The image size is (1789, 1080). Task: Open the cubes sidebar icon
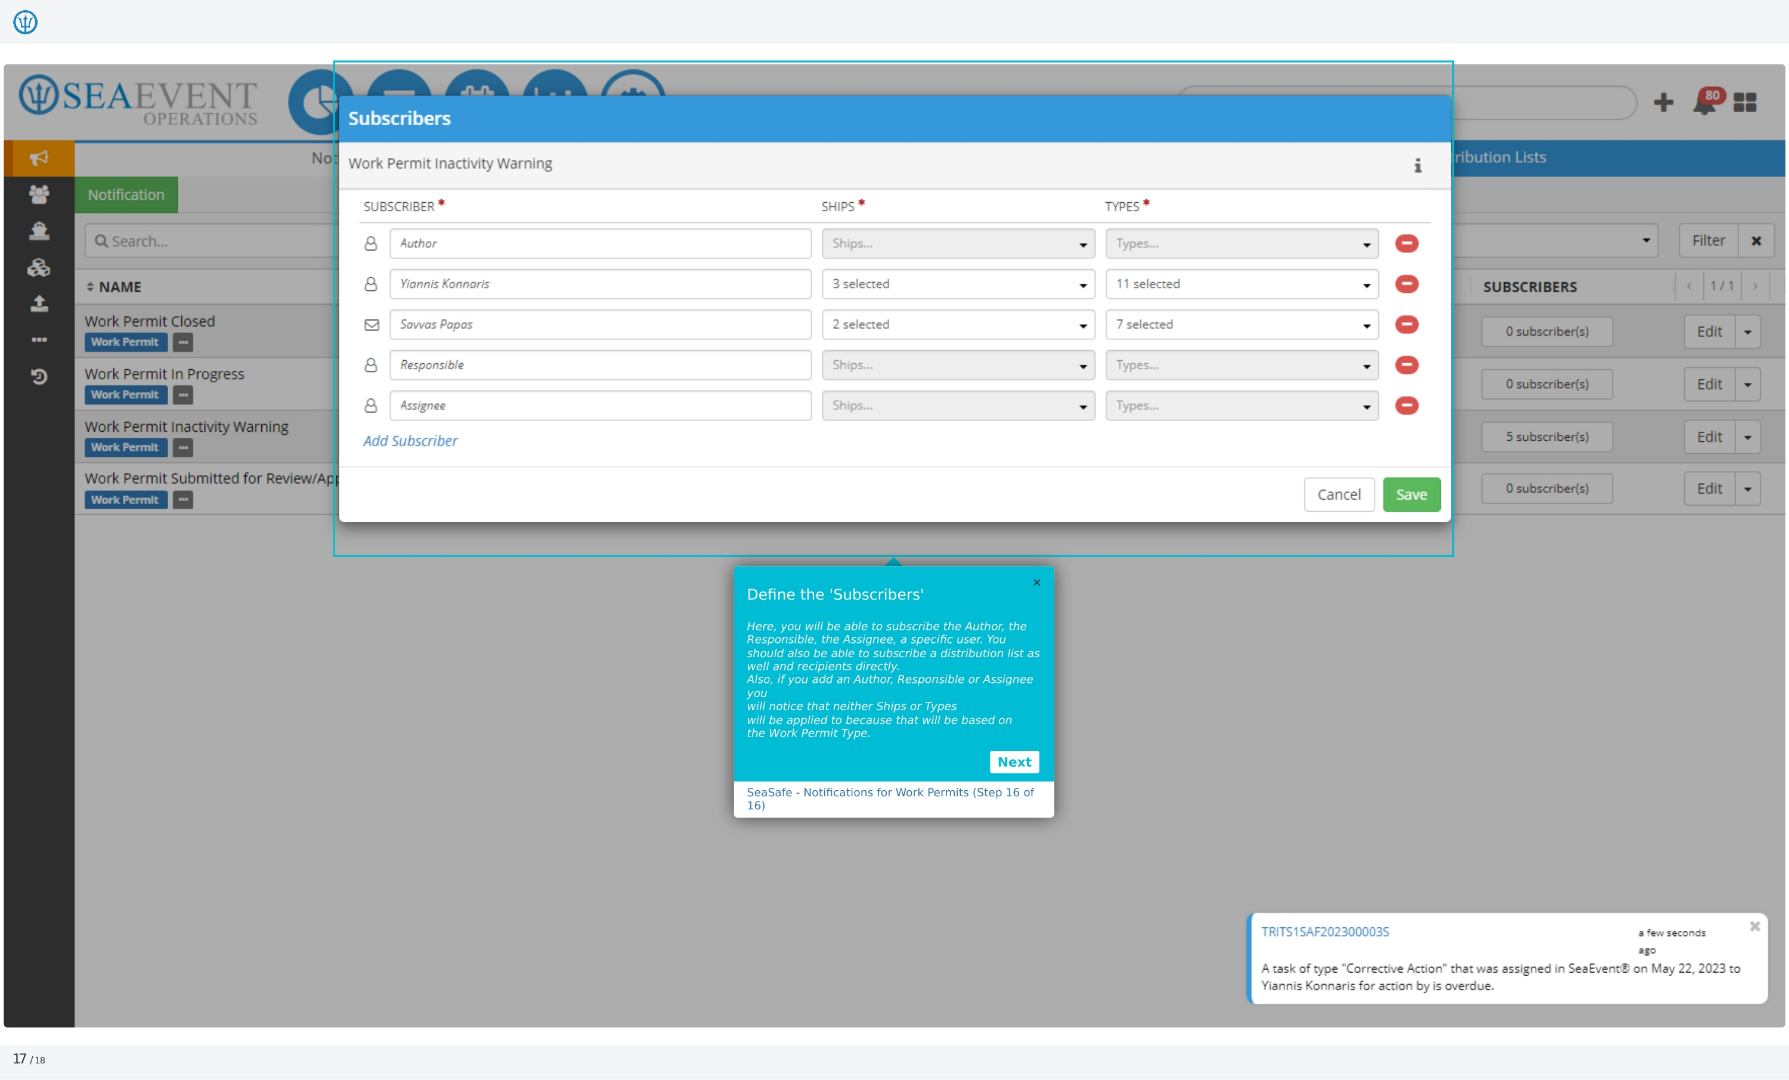point(39,267)
